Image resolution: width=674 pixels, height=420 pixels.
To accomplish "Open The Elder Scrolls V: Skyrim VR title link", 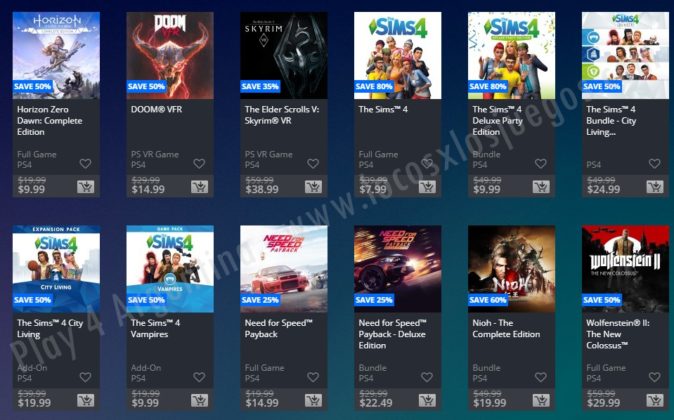I will 282,115.
